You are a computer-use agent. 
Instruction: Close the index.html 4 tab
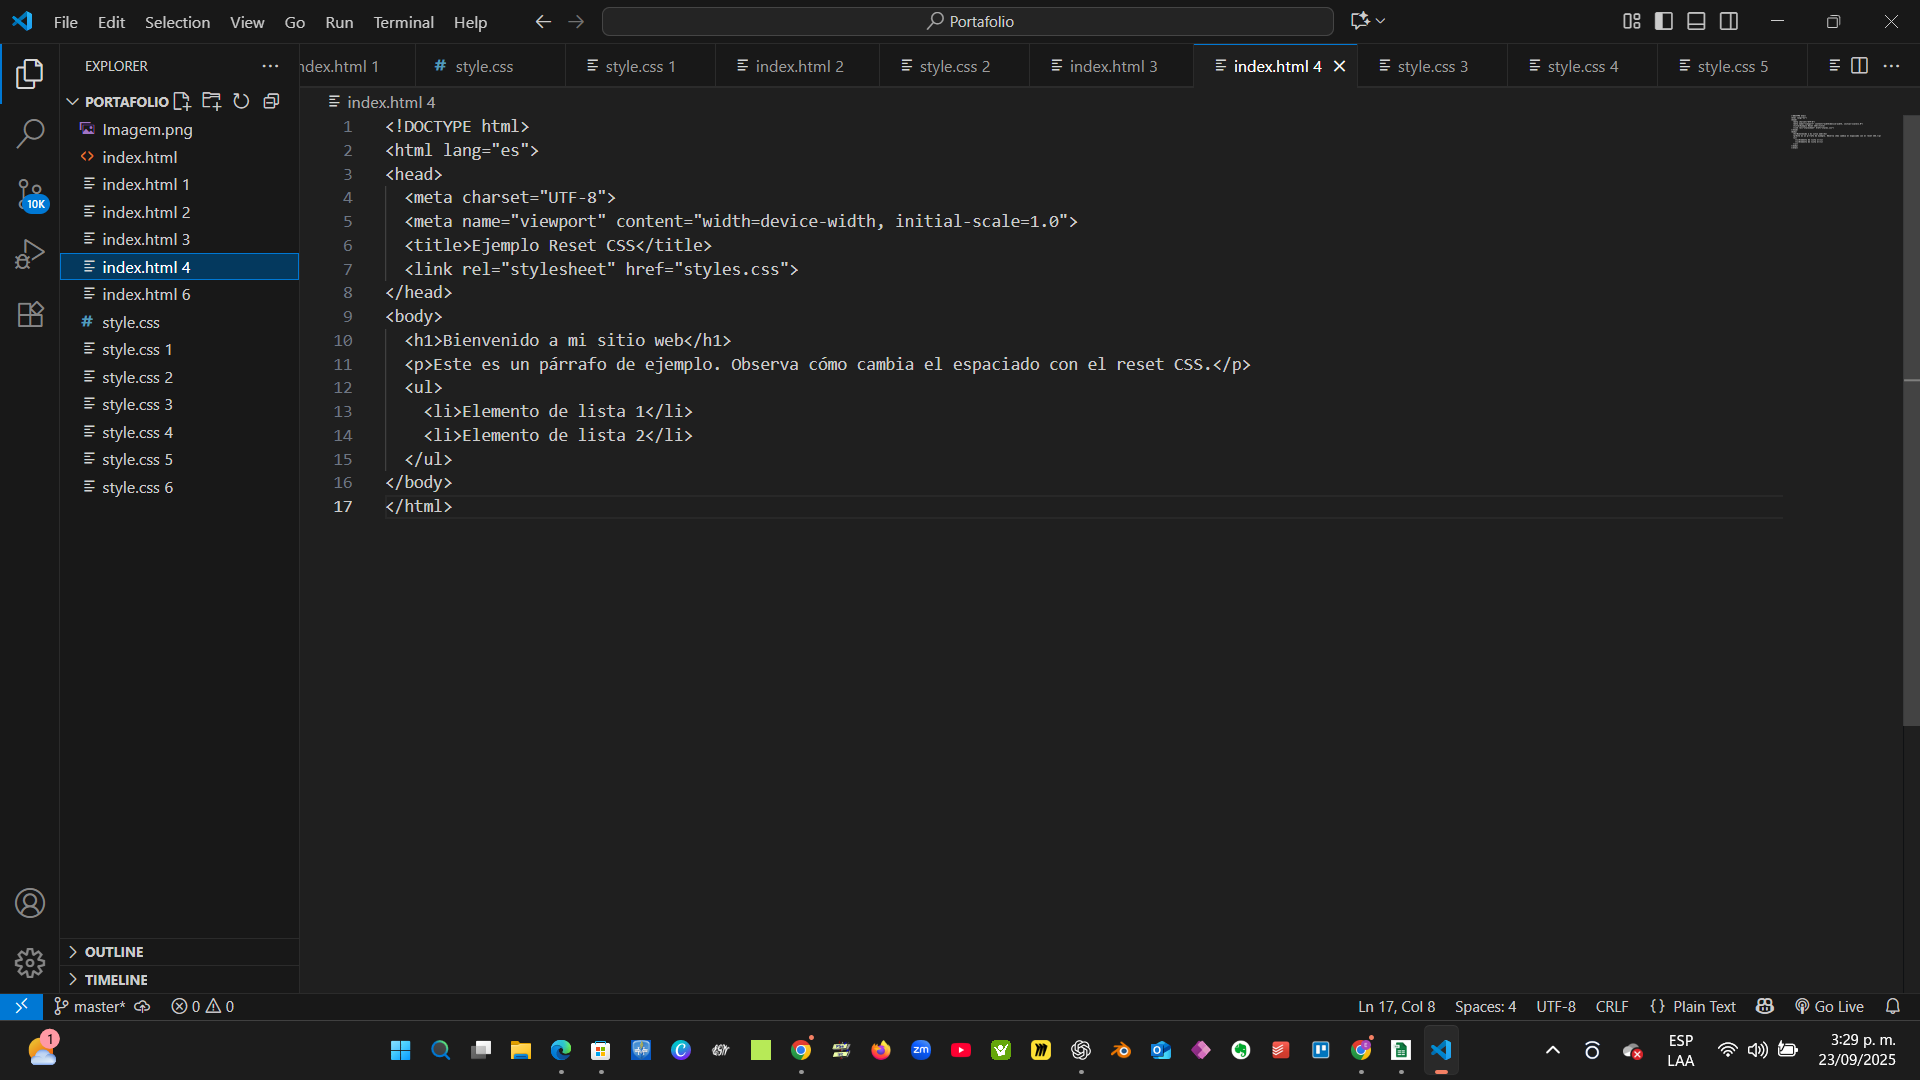(x=1340, y=66)
